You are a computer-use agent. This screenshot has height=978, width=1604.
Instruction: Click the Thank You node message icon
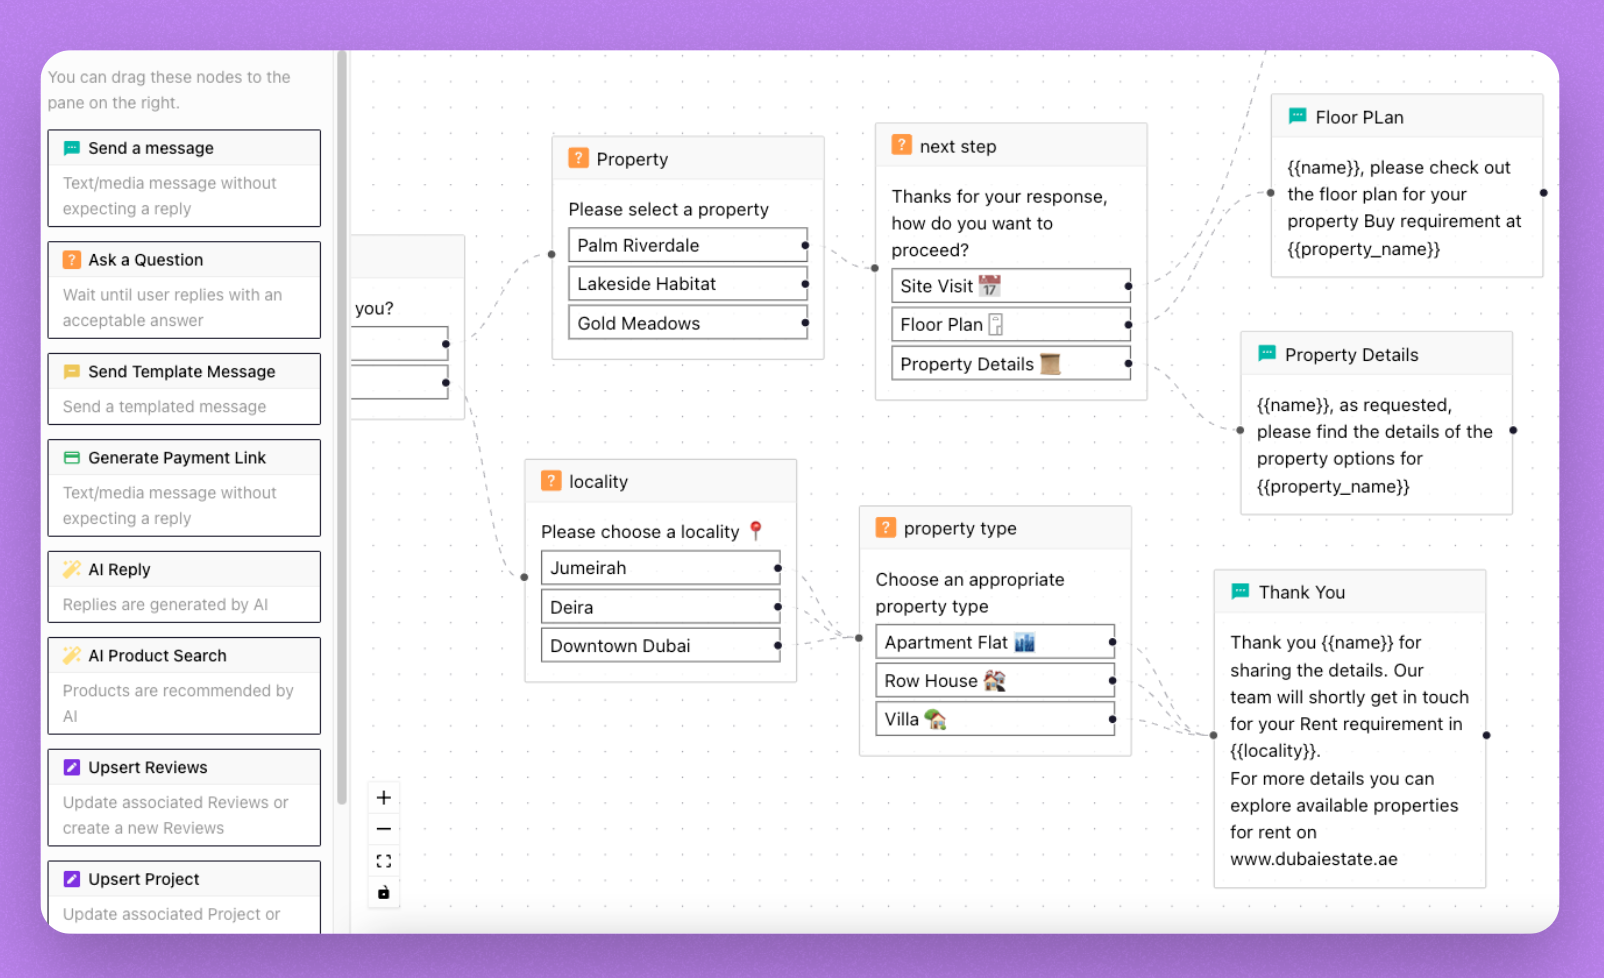pyautogui.click(x=1240, y=591)
